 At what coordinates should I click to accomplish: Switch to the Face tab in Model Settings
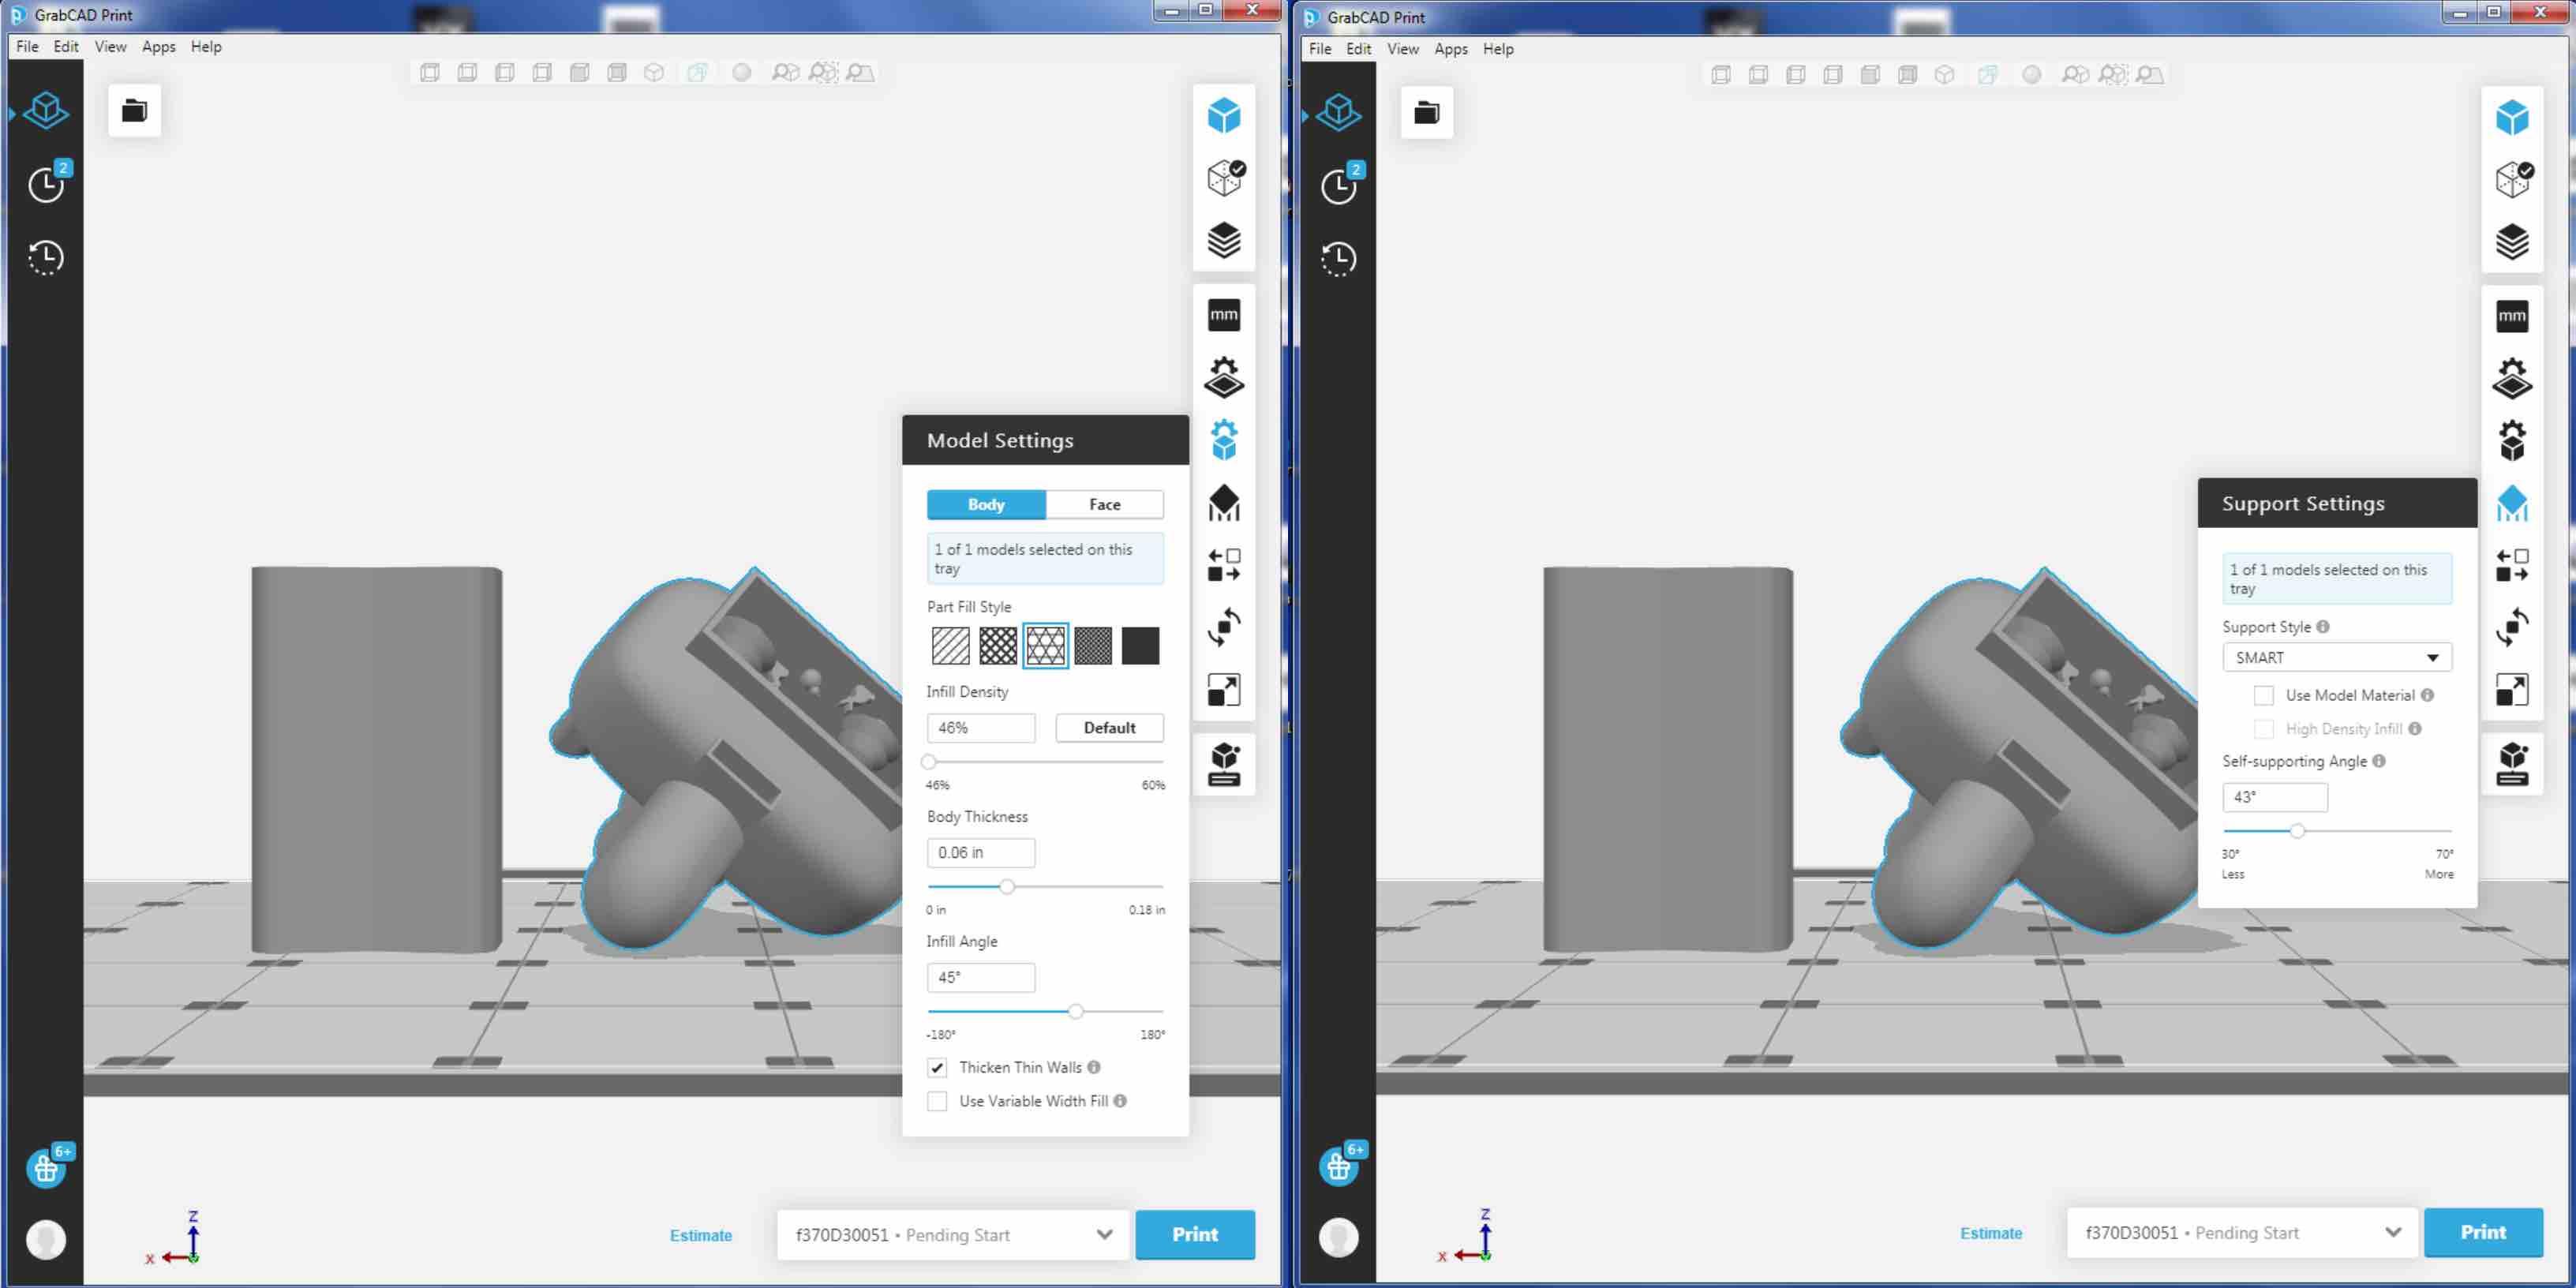(1106, 503)
